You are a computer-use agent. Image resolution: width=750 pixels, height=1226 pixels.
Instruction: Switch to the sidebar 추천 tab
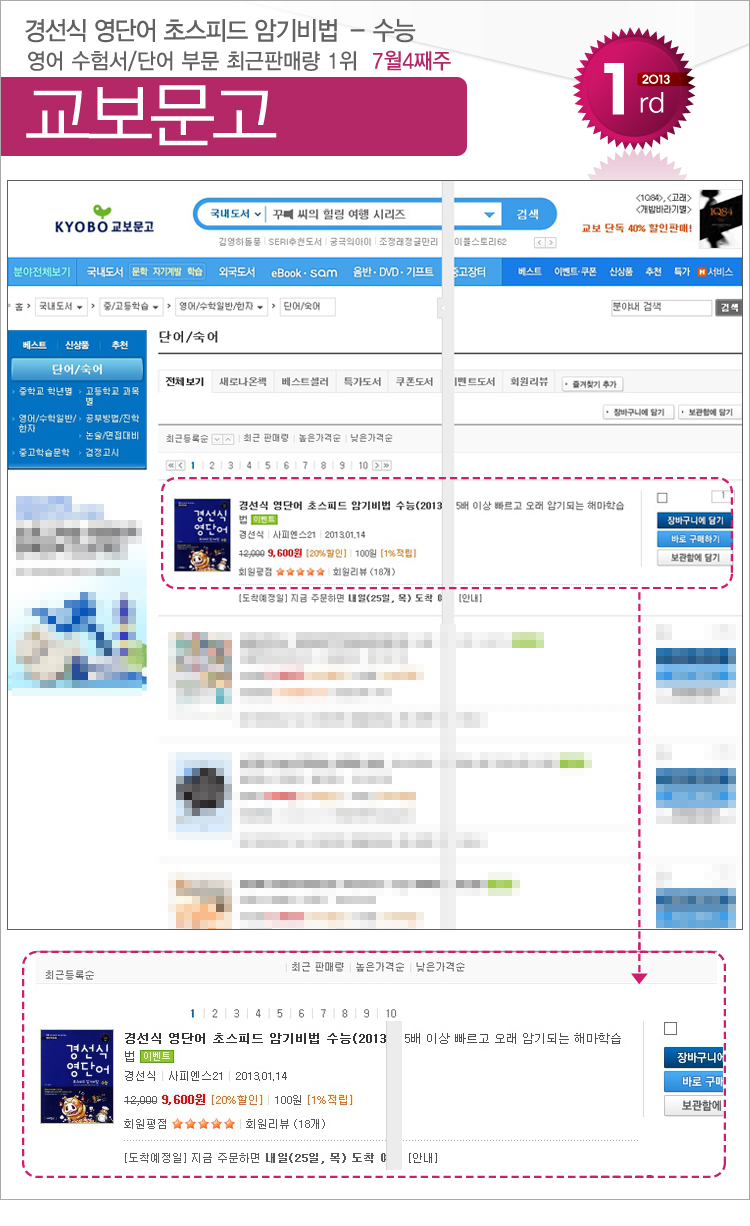120,345
